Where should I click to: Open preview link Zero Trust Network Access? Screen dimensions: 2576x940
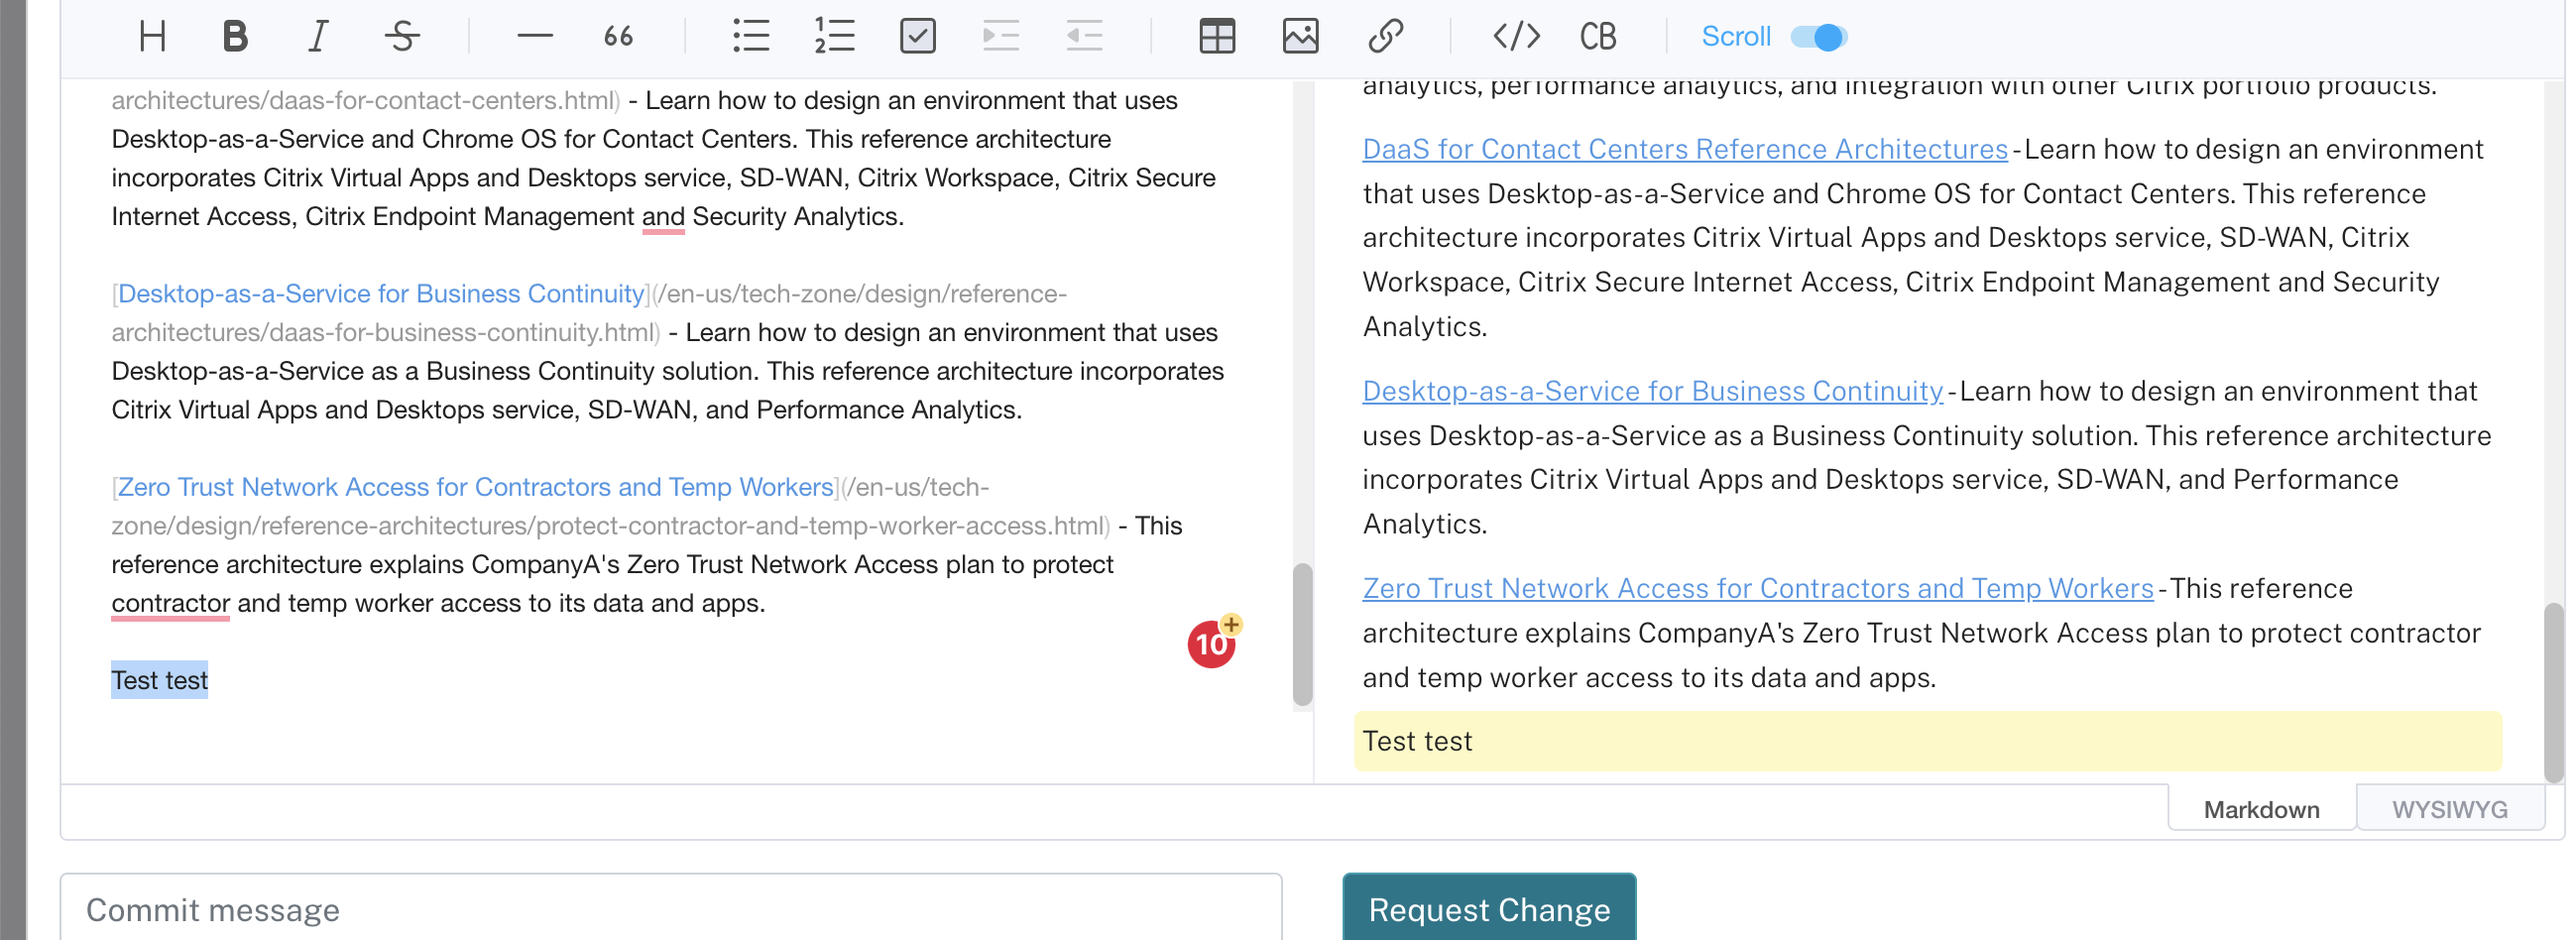1758,588
